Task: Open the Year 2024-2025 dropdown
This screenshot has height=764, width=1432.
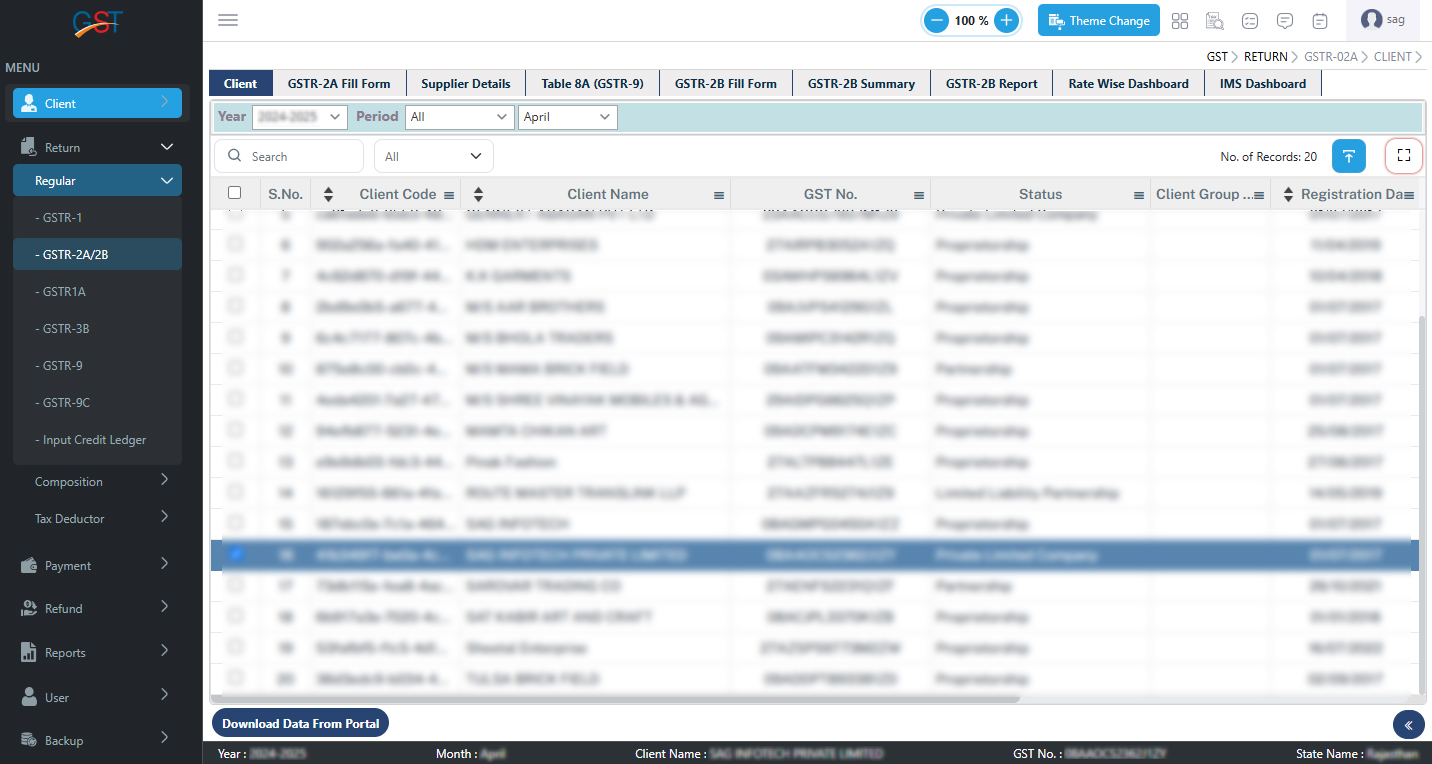Action: 299,117
